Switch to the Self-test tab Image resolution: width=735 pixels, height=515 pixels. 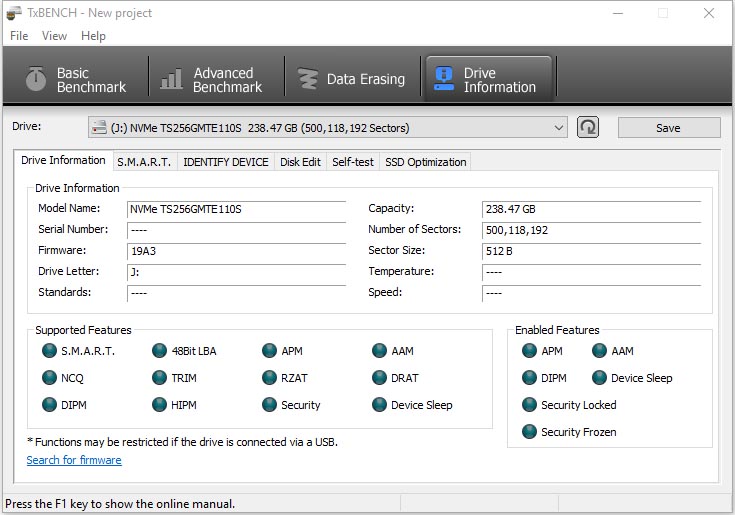pyautogui.click(x=353, y=162)
